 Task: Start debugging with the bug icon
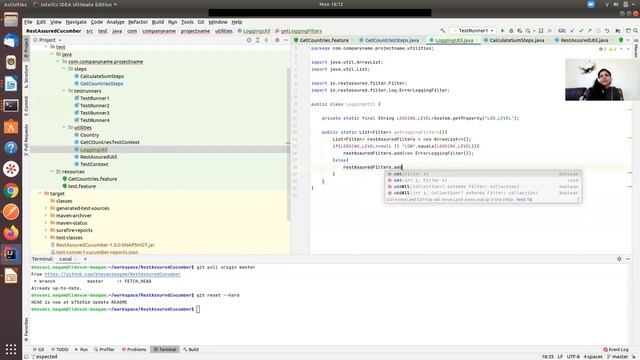pyautogui.click(x=511, y=31)
